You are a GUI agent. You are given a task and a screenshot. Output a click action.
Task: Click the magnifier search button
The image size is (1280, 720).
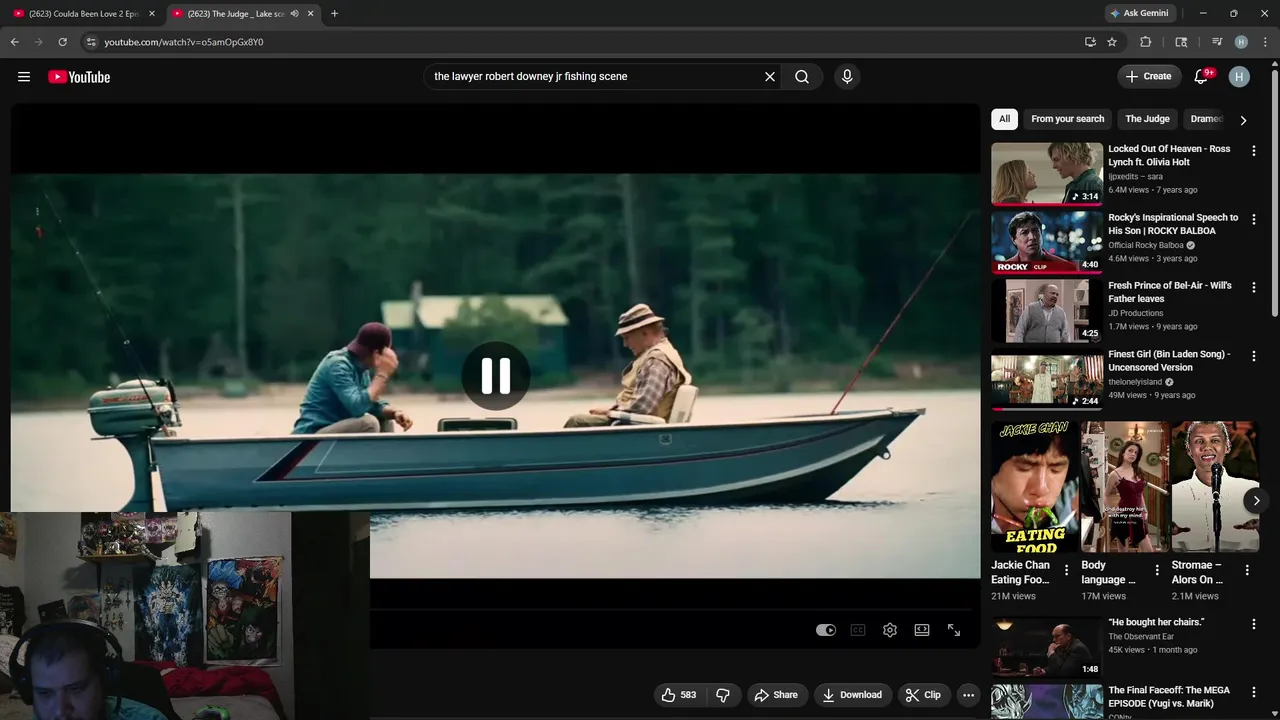(x=802, y=77)
